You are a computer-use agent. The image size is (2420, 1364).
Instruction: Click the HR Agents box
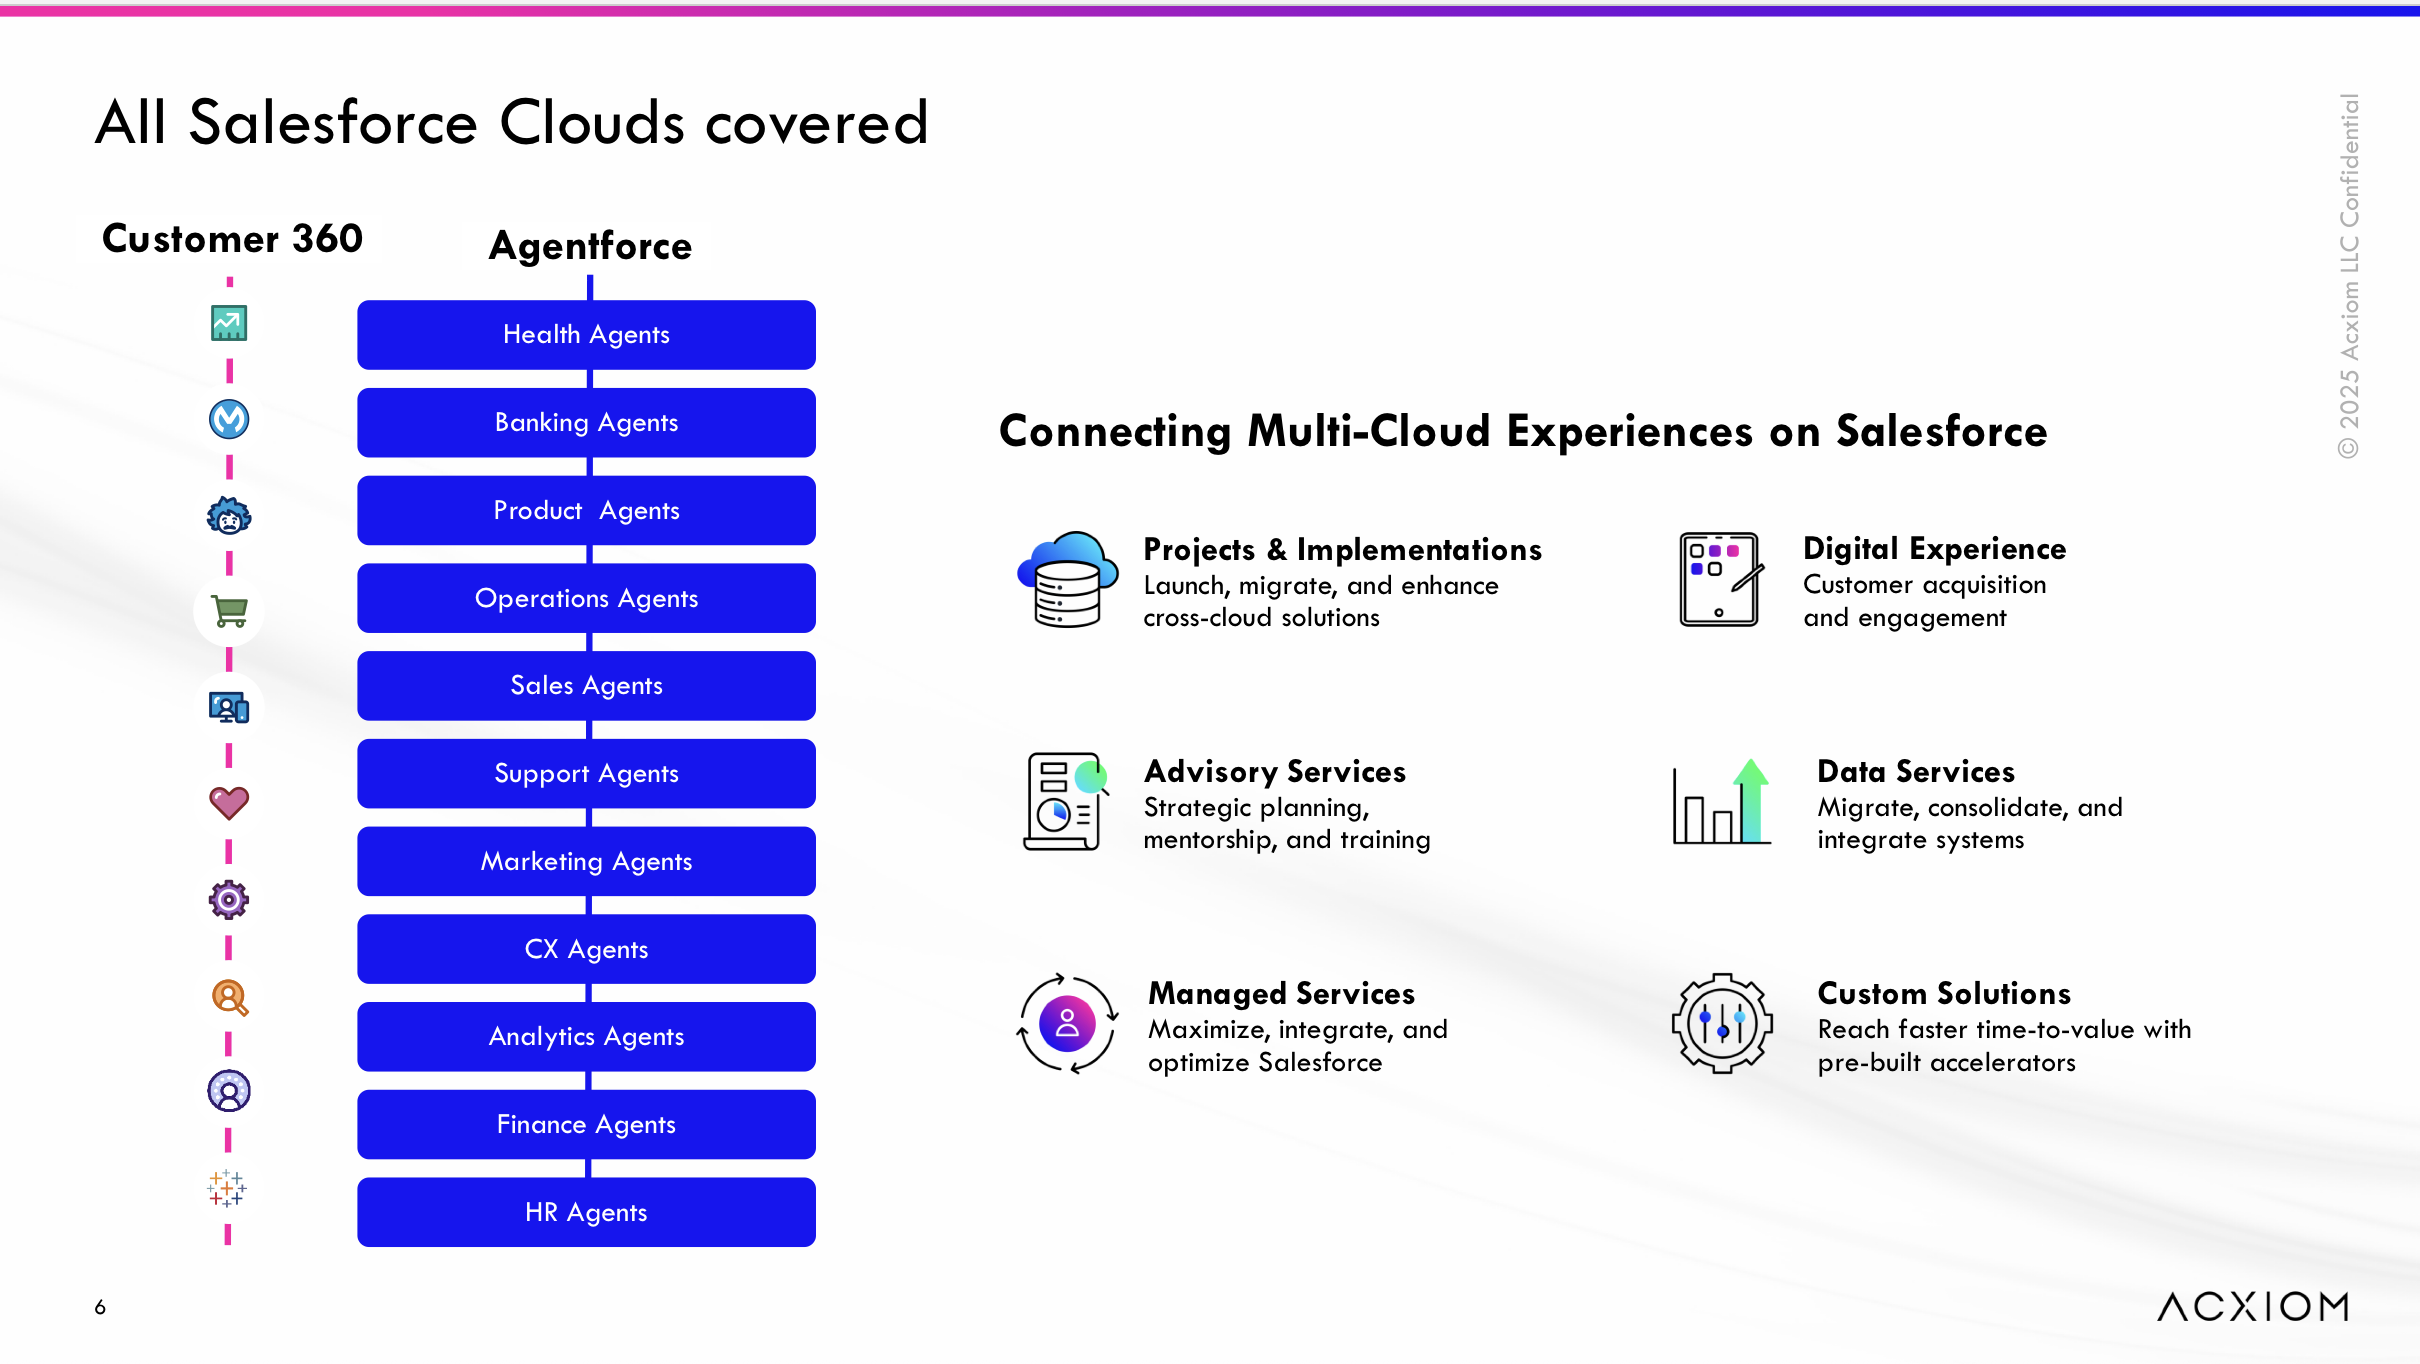pyautogui.click(x=586, y=1212)
